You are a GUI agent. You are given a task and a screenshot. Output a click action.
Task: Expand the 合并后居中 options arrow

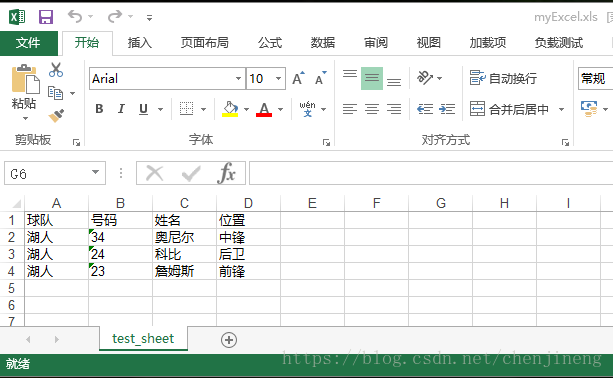tap(561, 109)
